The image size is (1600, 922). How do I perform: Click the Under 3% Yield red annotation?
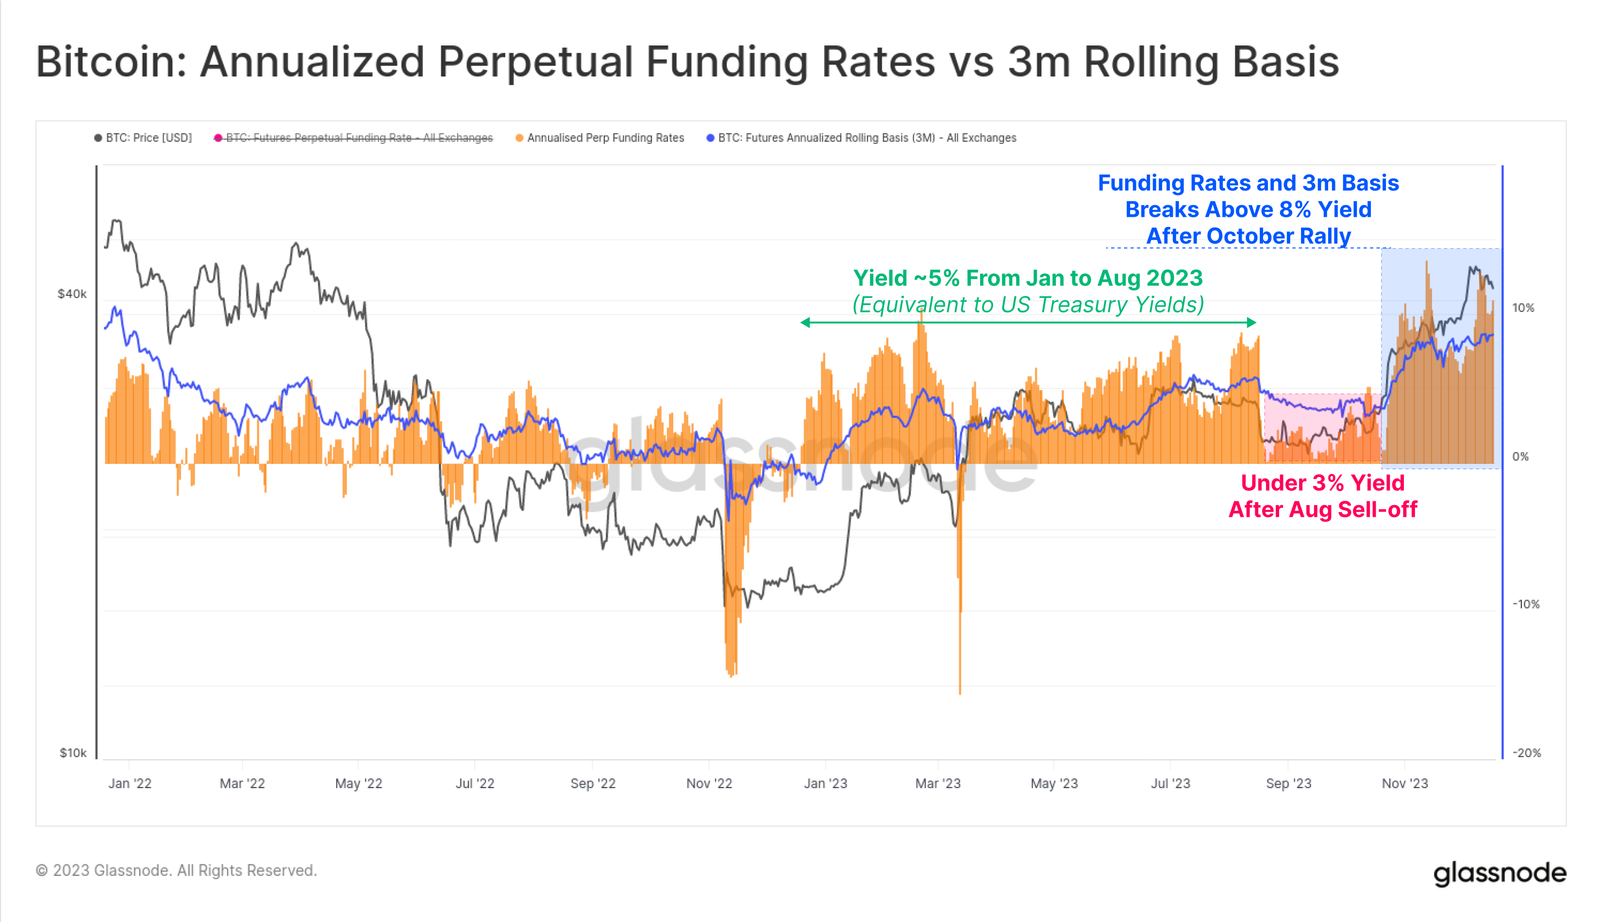pos(1322,496)
